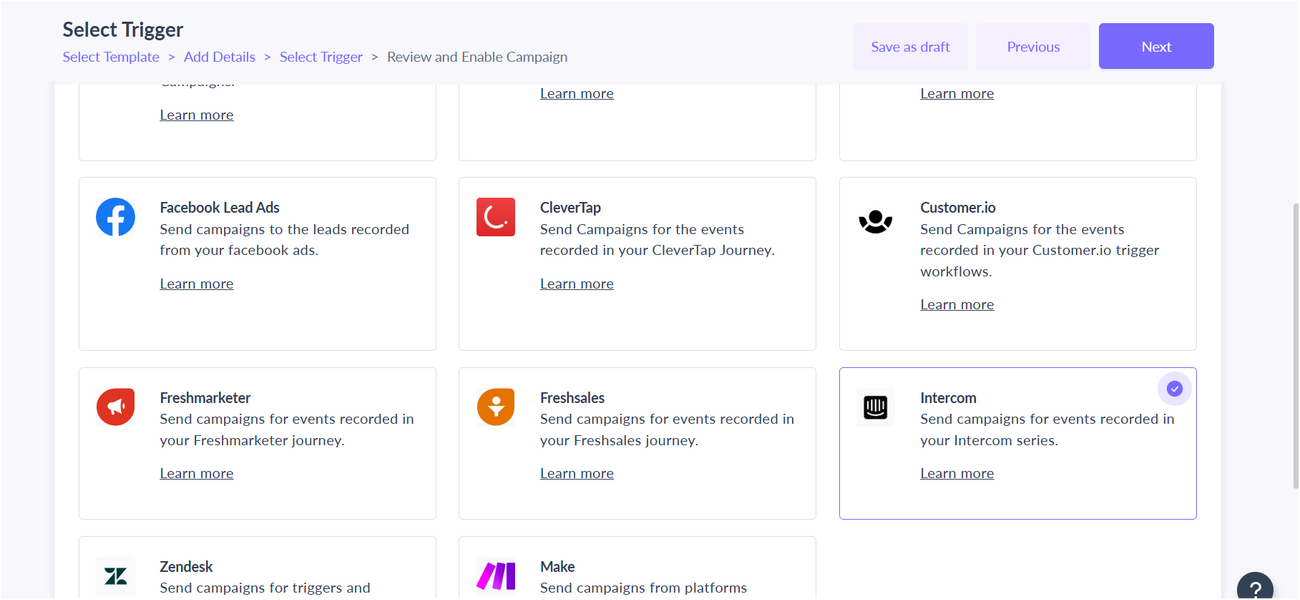Choose the Zendesk trigger title
The height and width of the screenshot is (600, 1300).
tap(186, 567)
